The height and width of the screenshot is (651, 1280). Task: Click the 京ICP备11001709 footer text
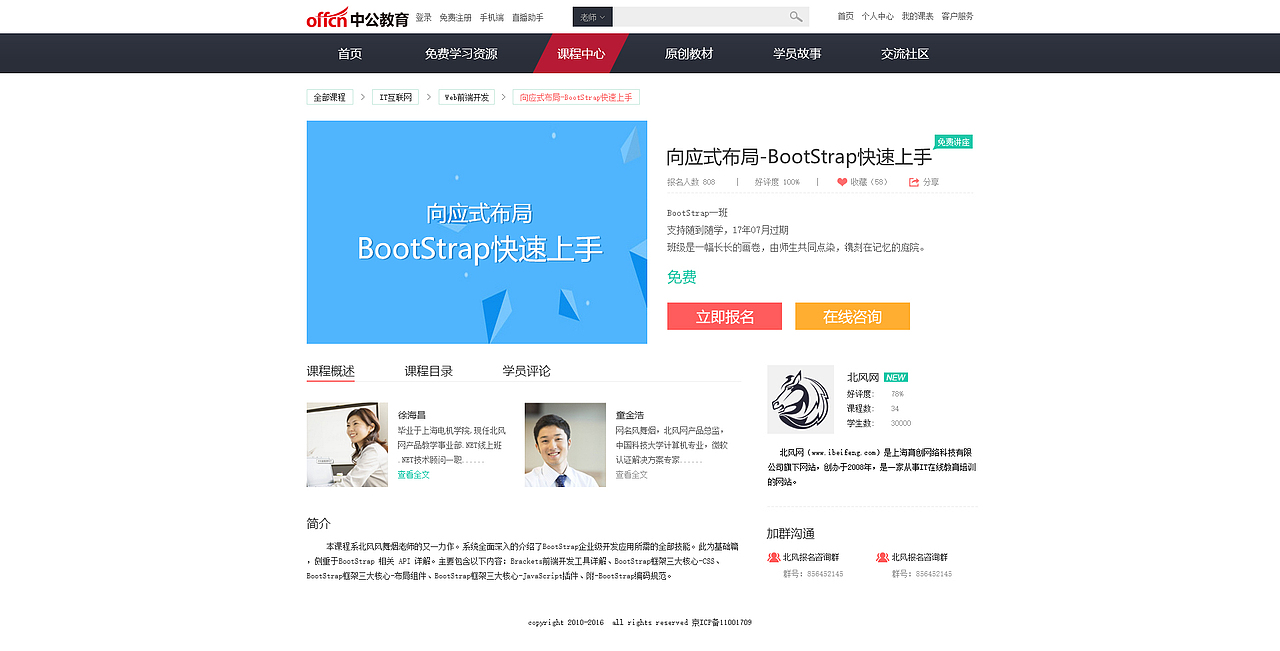pyautogui.click(x=721, y=622)
